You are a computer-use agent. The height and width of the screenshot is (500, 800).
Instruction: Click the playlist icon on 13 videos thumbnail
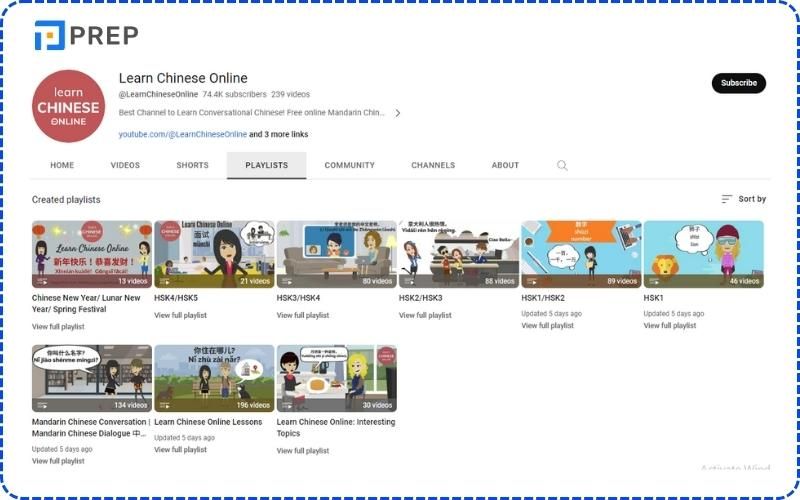point(42,281)
